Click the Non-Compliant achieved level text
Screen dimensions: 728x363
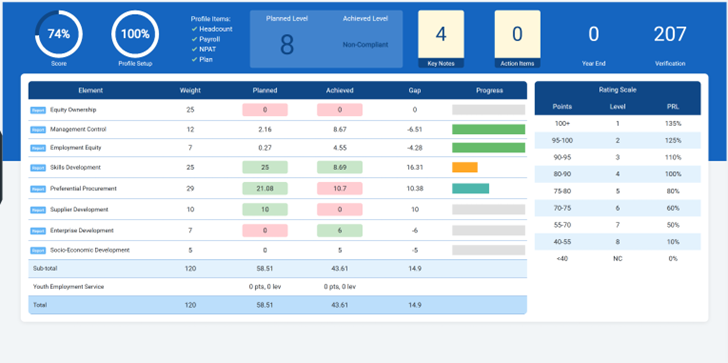tap(365, 45)
